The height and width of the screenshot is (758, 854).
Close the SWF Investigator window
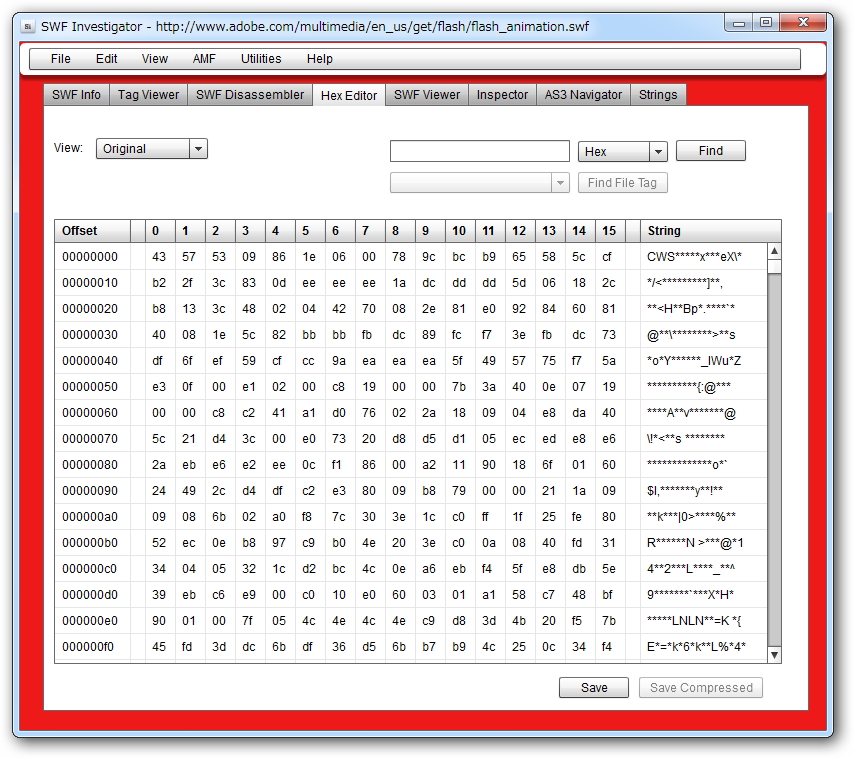[803, 23]
